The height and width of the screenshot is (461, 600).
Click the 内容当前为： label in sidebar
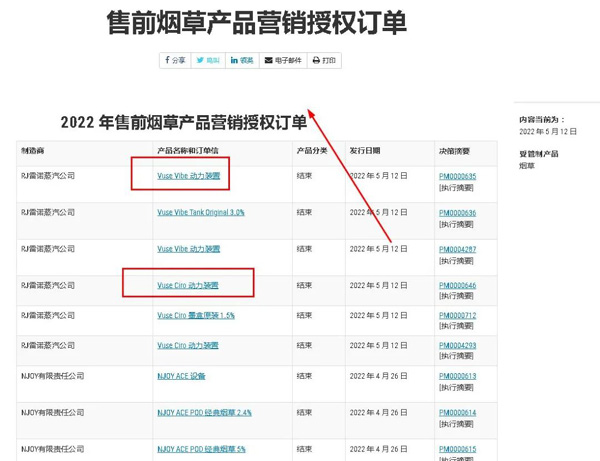[x=542, y=120]
